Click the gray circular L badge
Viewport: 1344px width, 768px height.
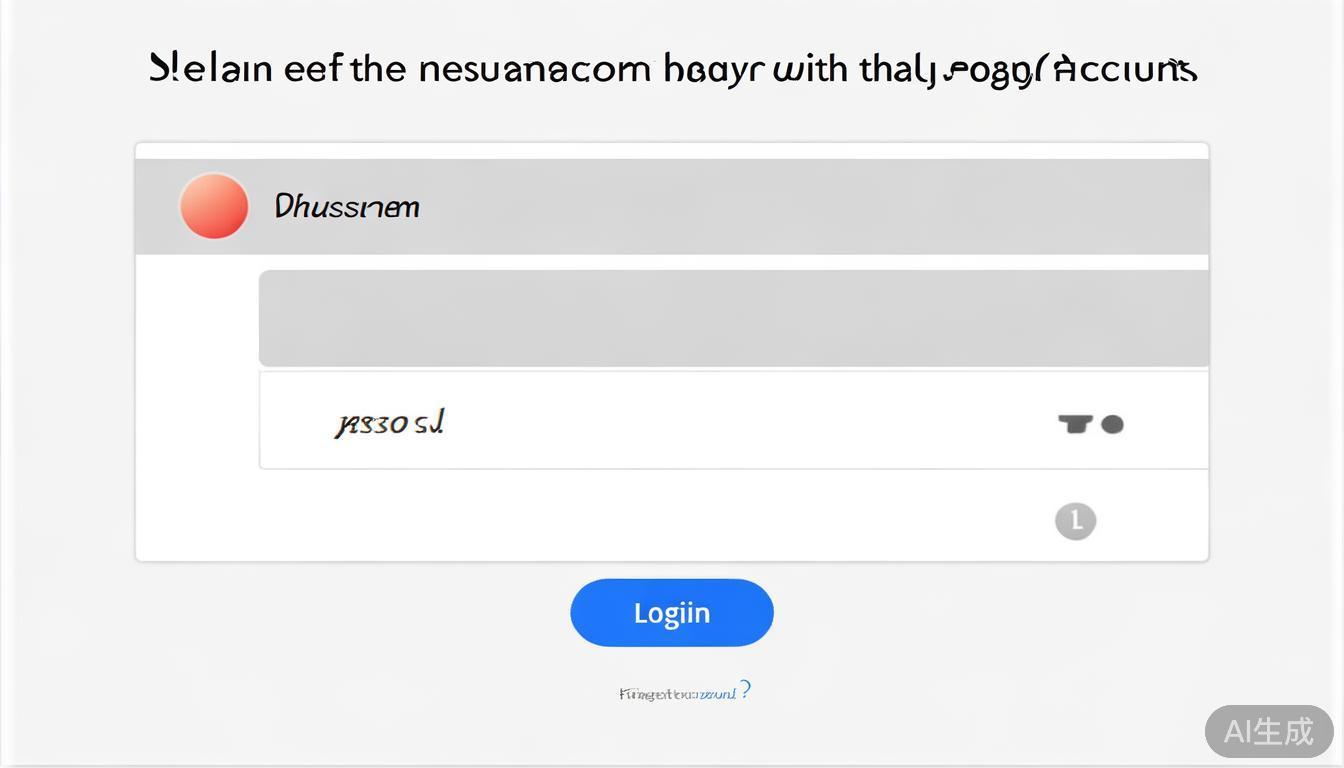pos(1076,521)
